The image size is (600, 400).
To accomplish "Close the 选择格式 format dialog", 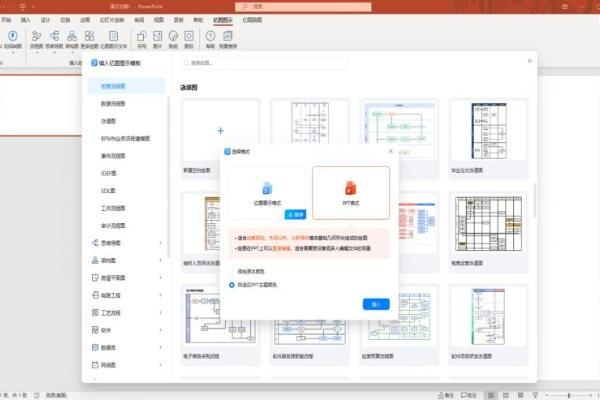I will pos(391,152).
